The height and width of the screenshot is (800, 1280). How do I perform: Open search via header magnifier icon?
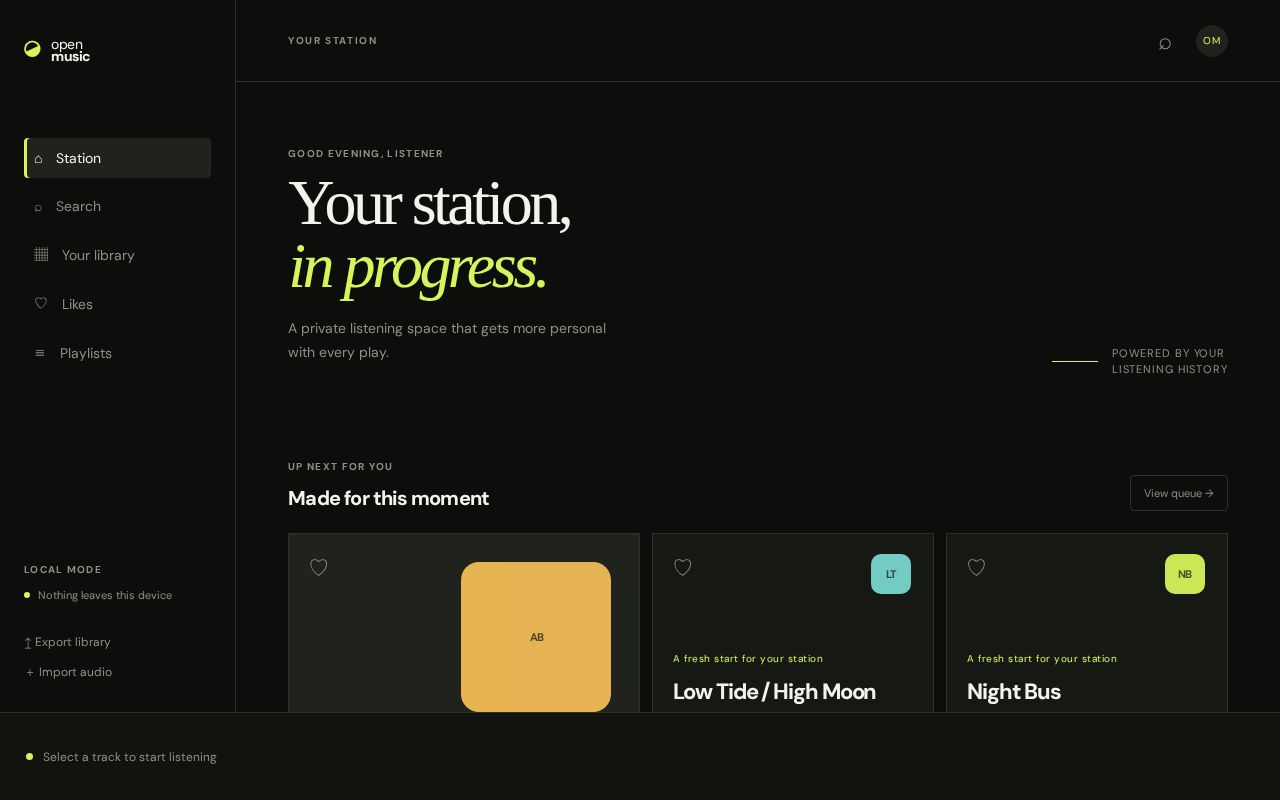coord(1165,43)
